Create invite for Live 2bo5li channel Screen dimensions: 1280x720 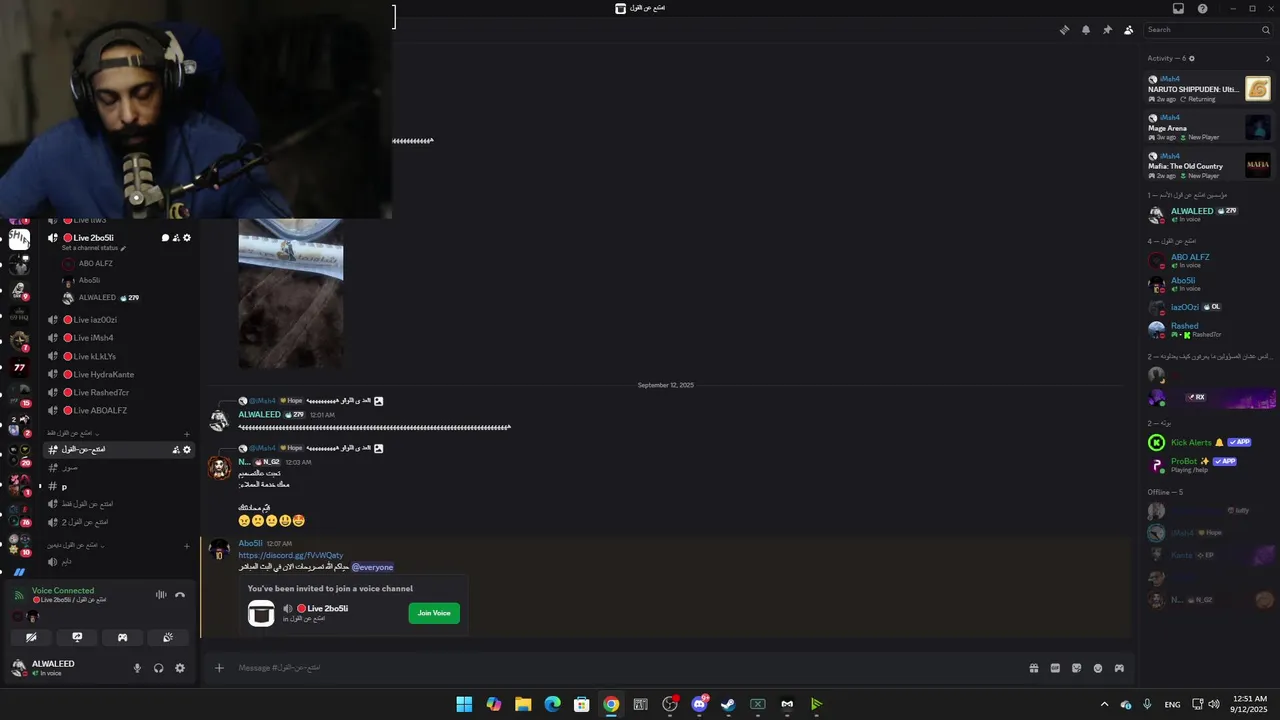(x=176, y=238)
